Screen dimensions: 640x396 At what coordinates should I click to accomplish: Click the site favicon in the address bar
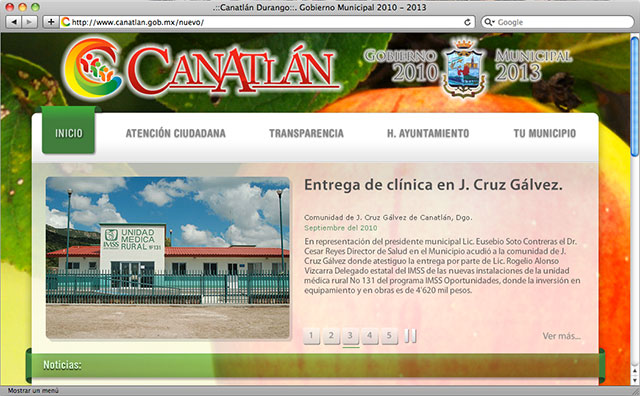65,22
